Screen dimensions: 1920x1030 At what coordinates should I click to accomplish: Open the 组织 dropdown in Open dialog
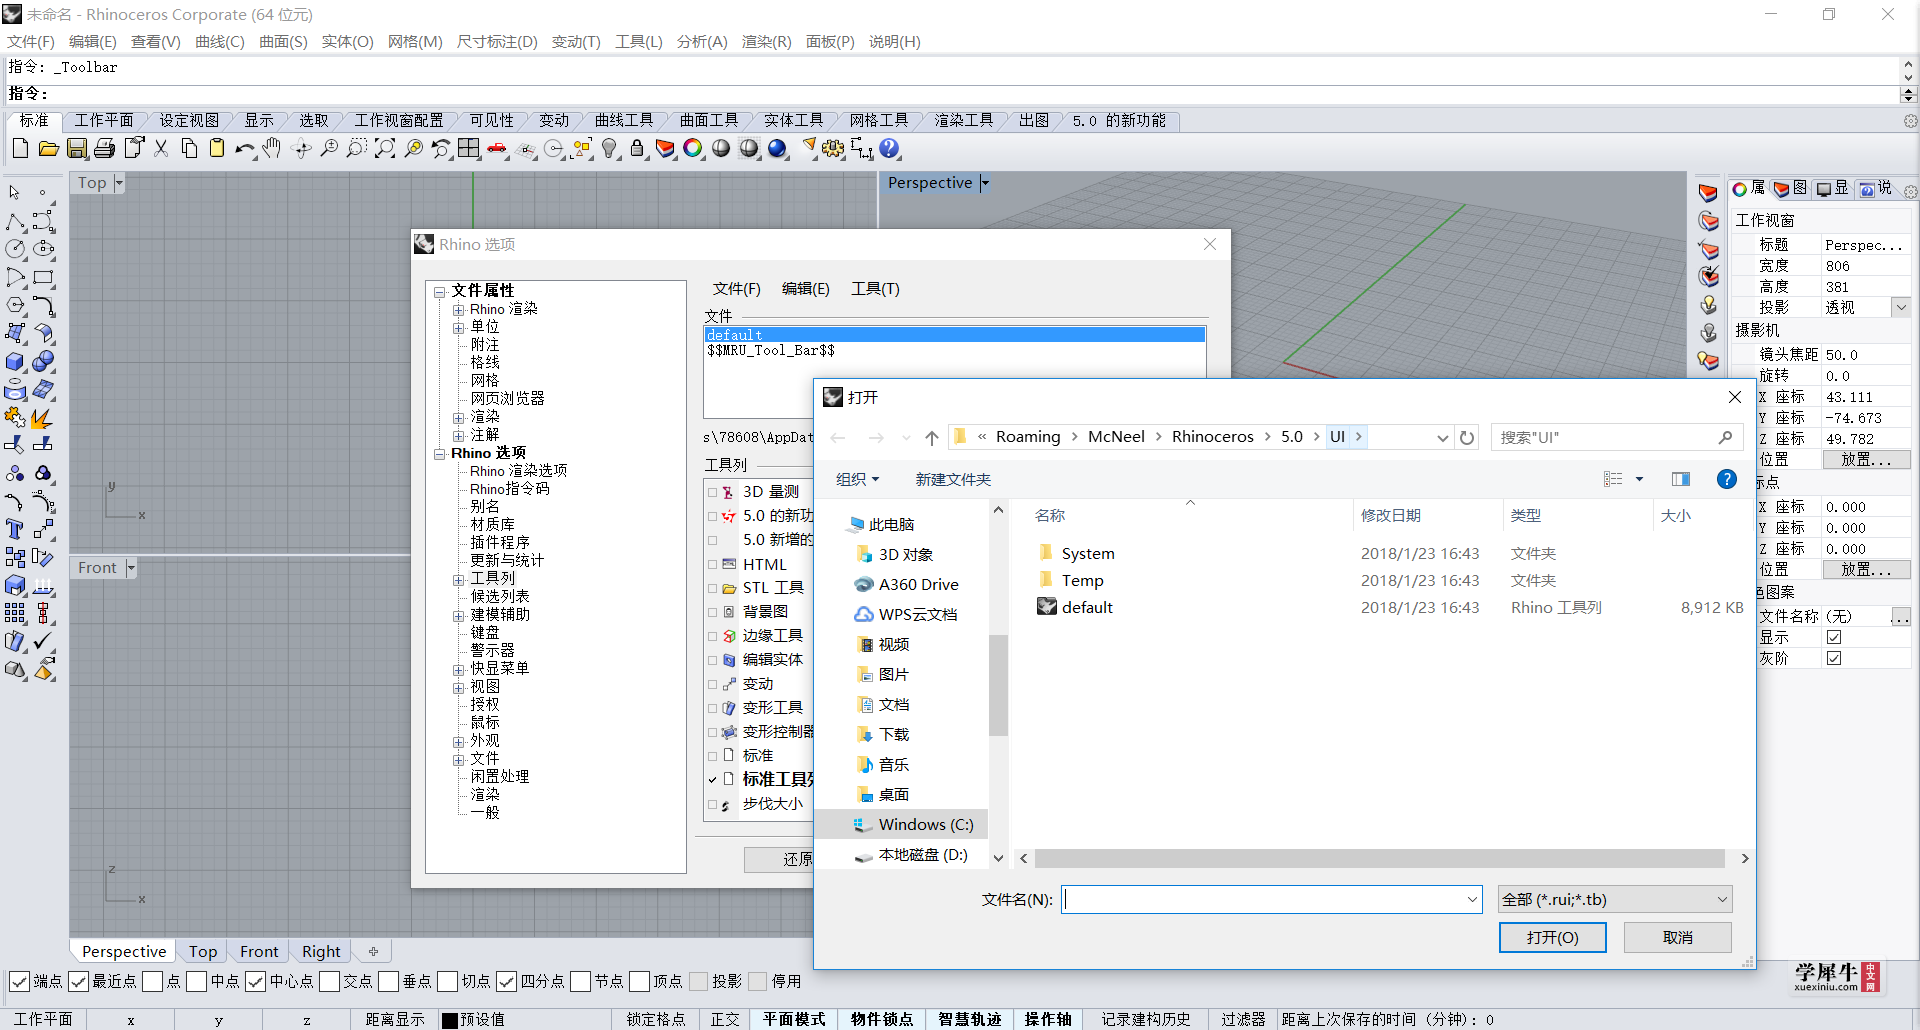coord(857,479)
